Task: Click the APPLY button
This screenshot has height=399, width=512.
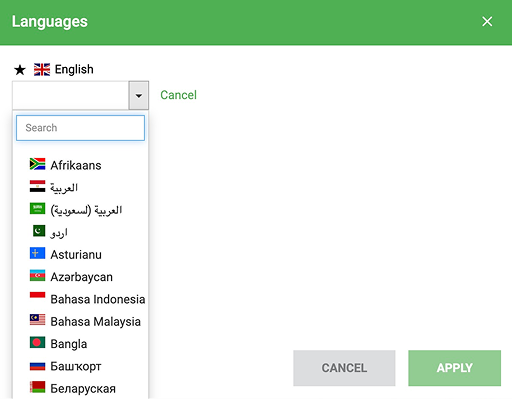Action: 455,368
